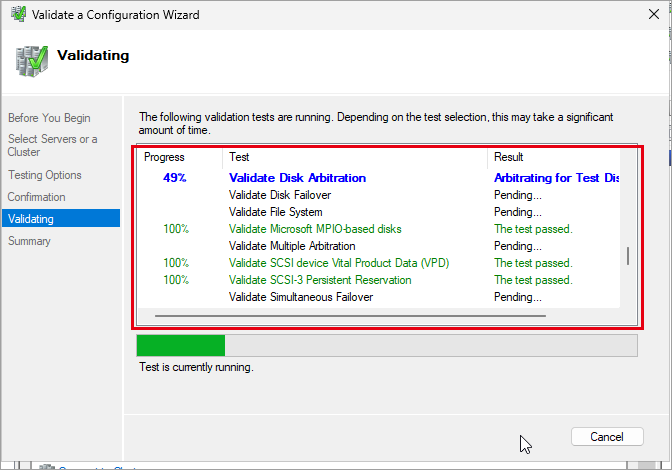Click the horizontal scrollbar of test list
The width and height of the screenshot is (672, 470).
[350, 316]
